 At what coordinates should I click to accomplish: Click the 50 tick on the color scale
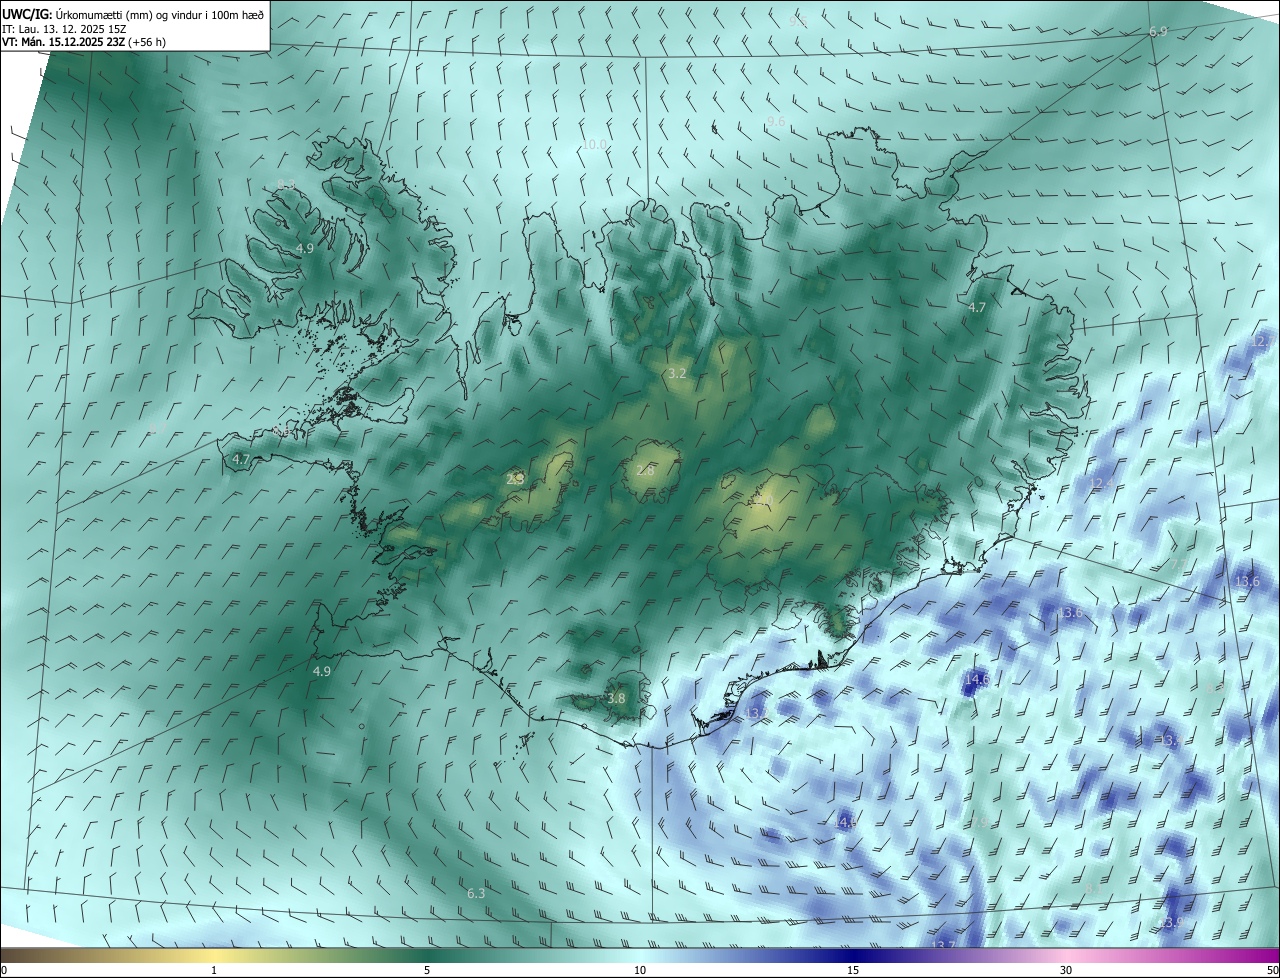click(x=1272, y=970)
